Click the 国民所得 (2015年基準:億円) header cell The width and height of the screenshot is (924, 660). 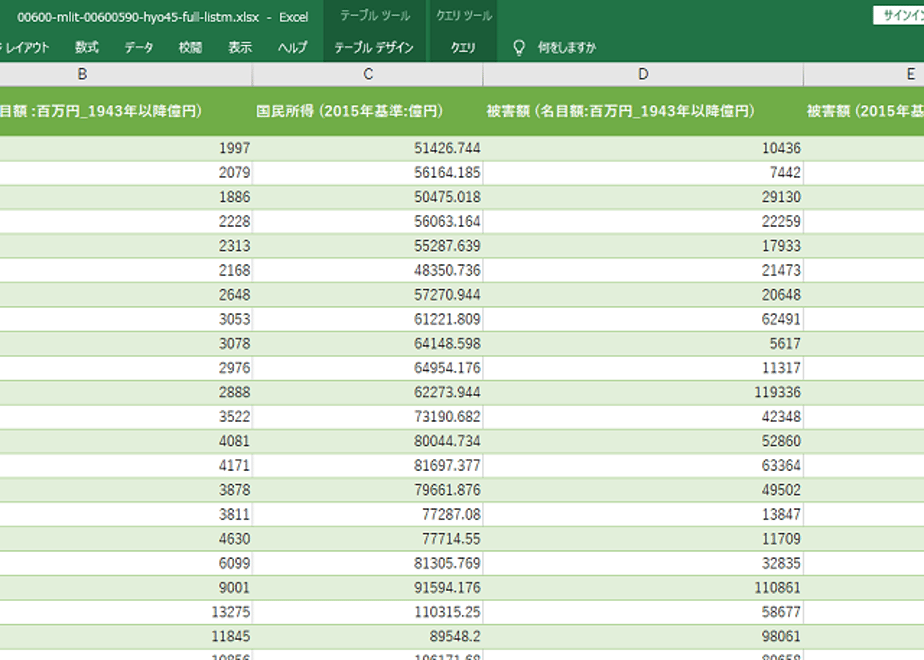click(368, 111)
